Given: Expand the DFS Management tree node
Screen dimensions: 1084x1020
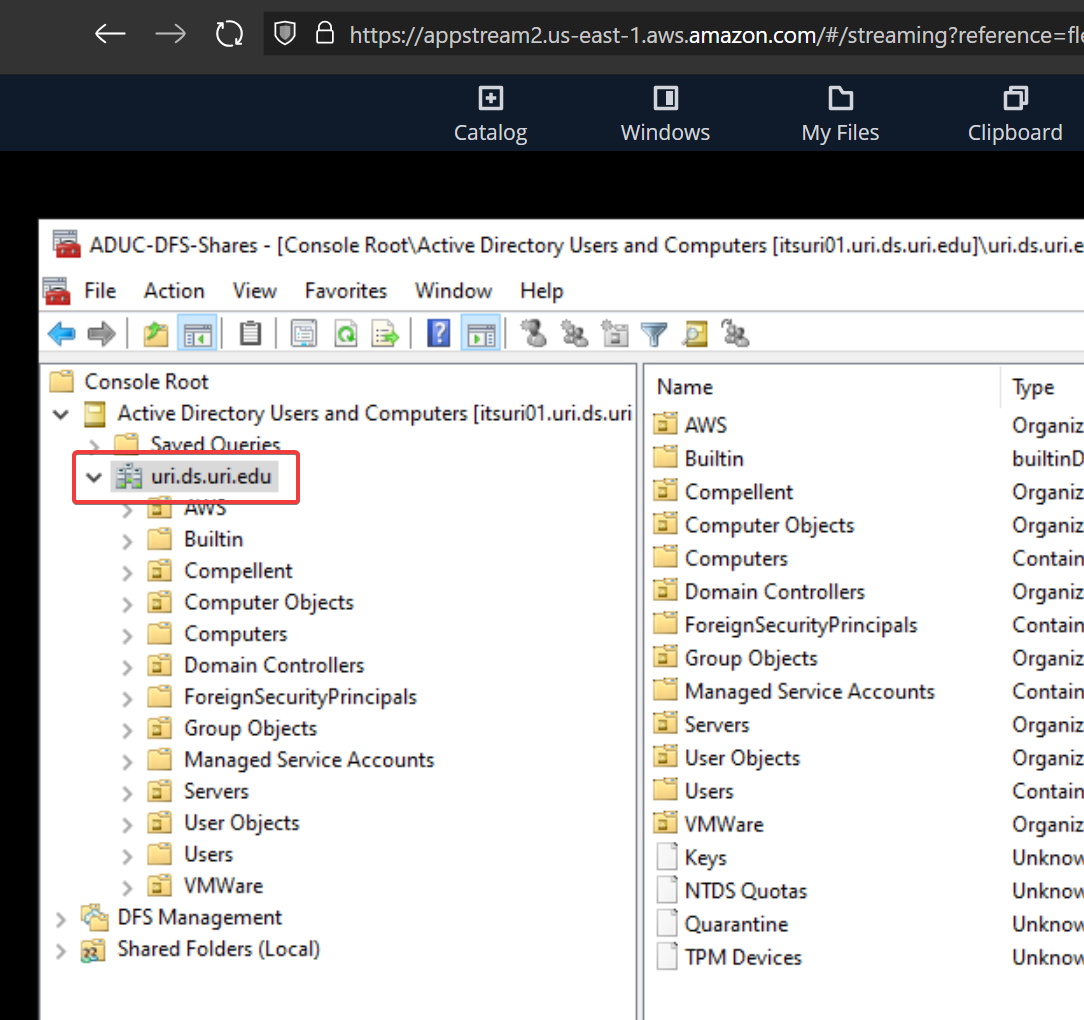Looking at the screenshot, I should coord(61,918).
